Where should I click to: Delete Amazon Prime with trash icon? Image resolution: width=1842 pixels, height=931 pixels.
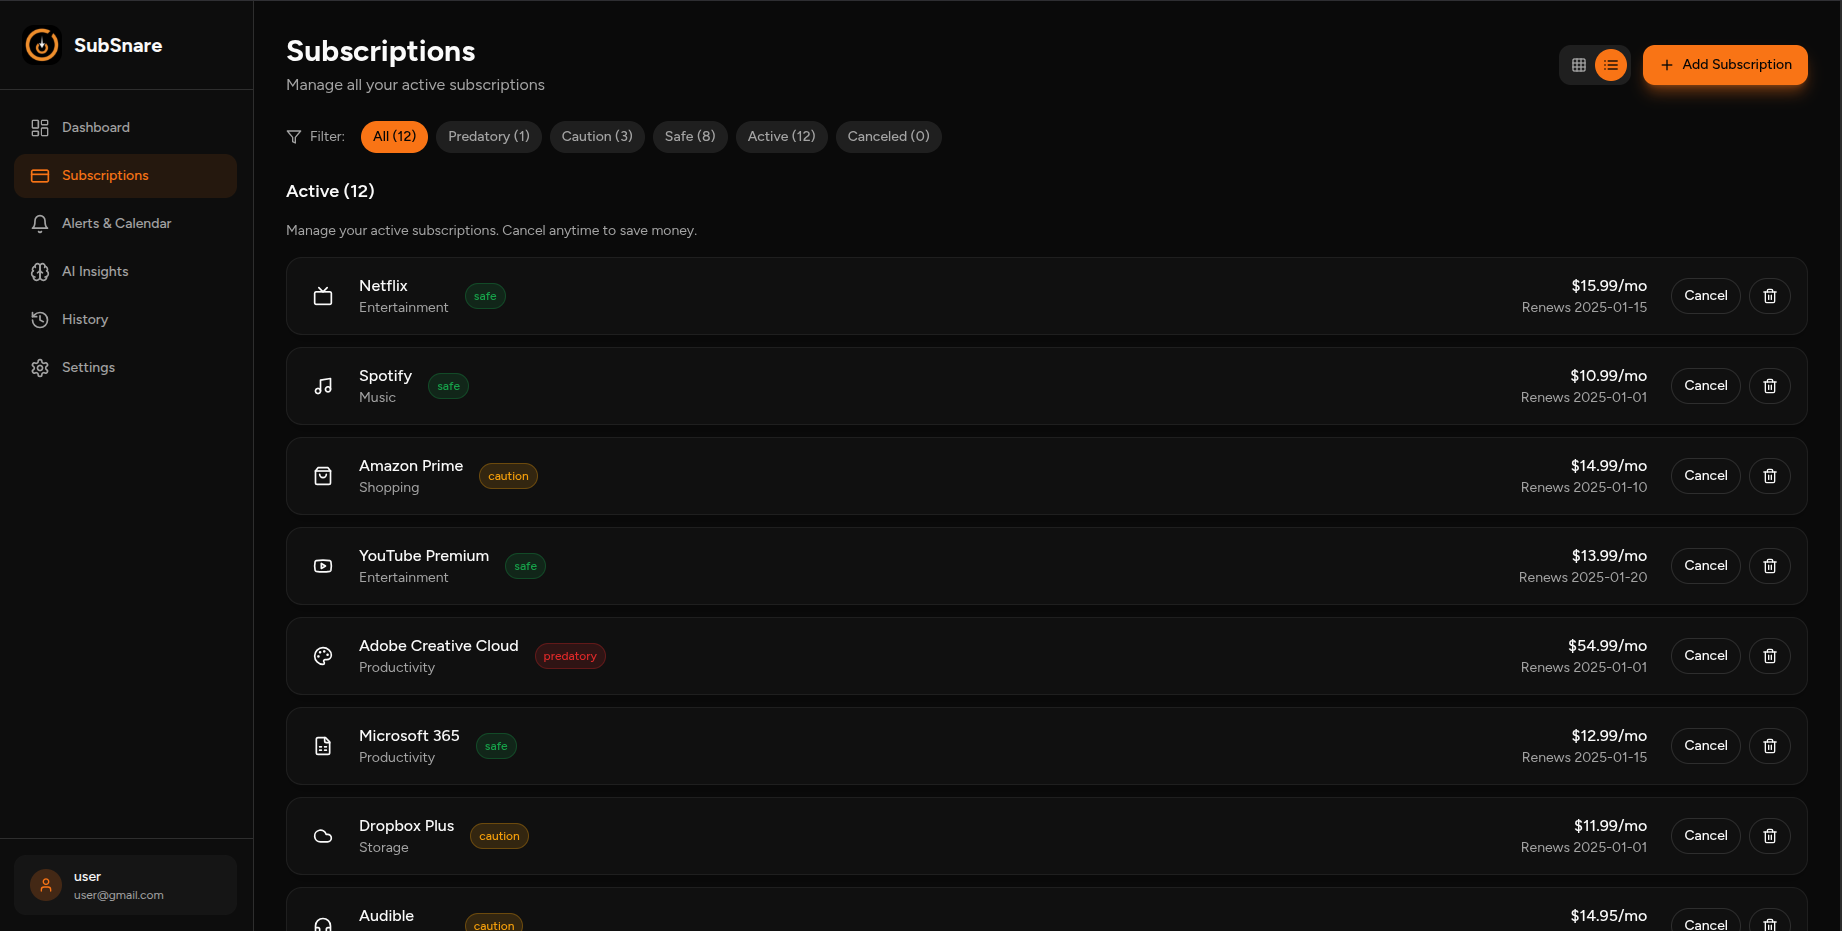1770,476
